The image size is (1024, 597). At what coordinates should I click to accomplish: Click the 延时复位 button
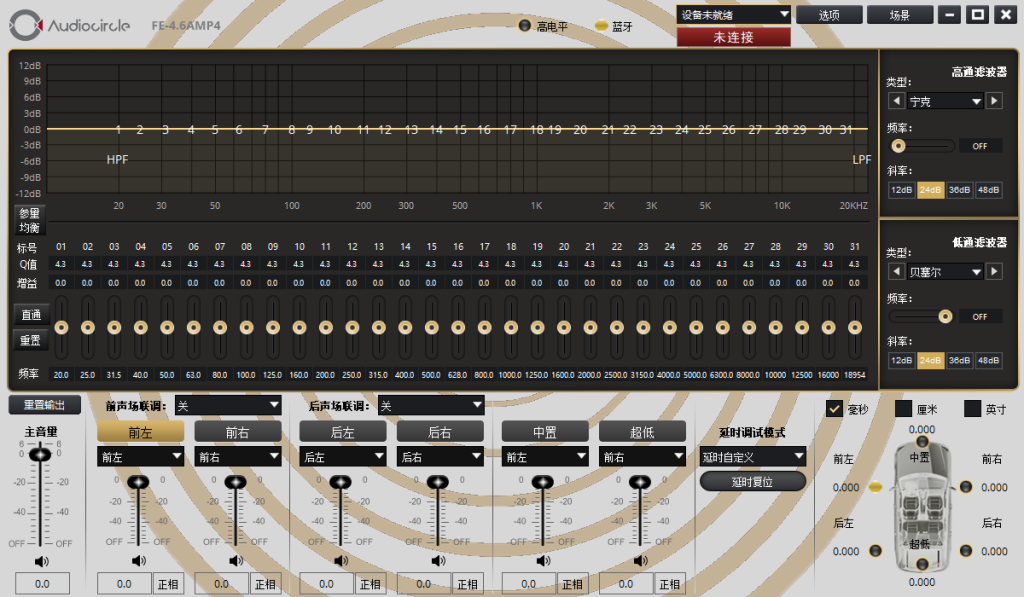pos(752,481)
